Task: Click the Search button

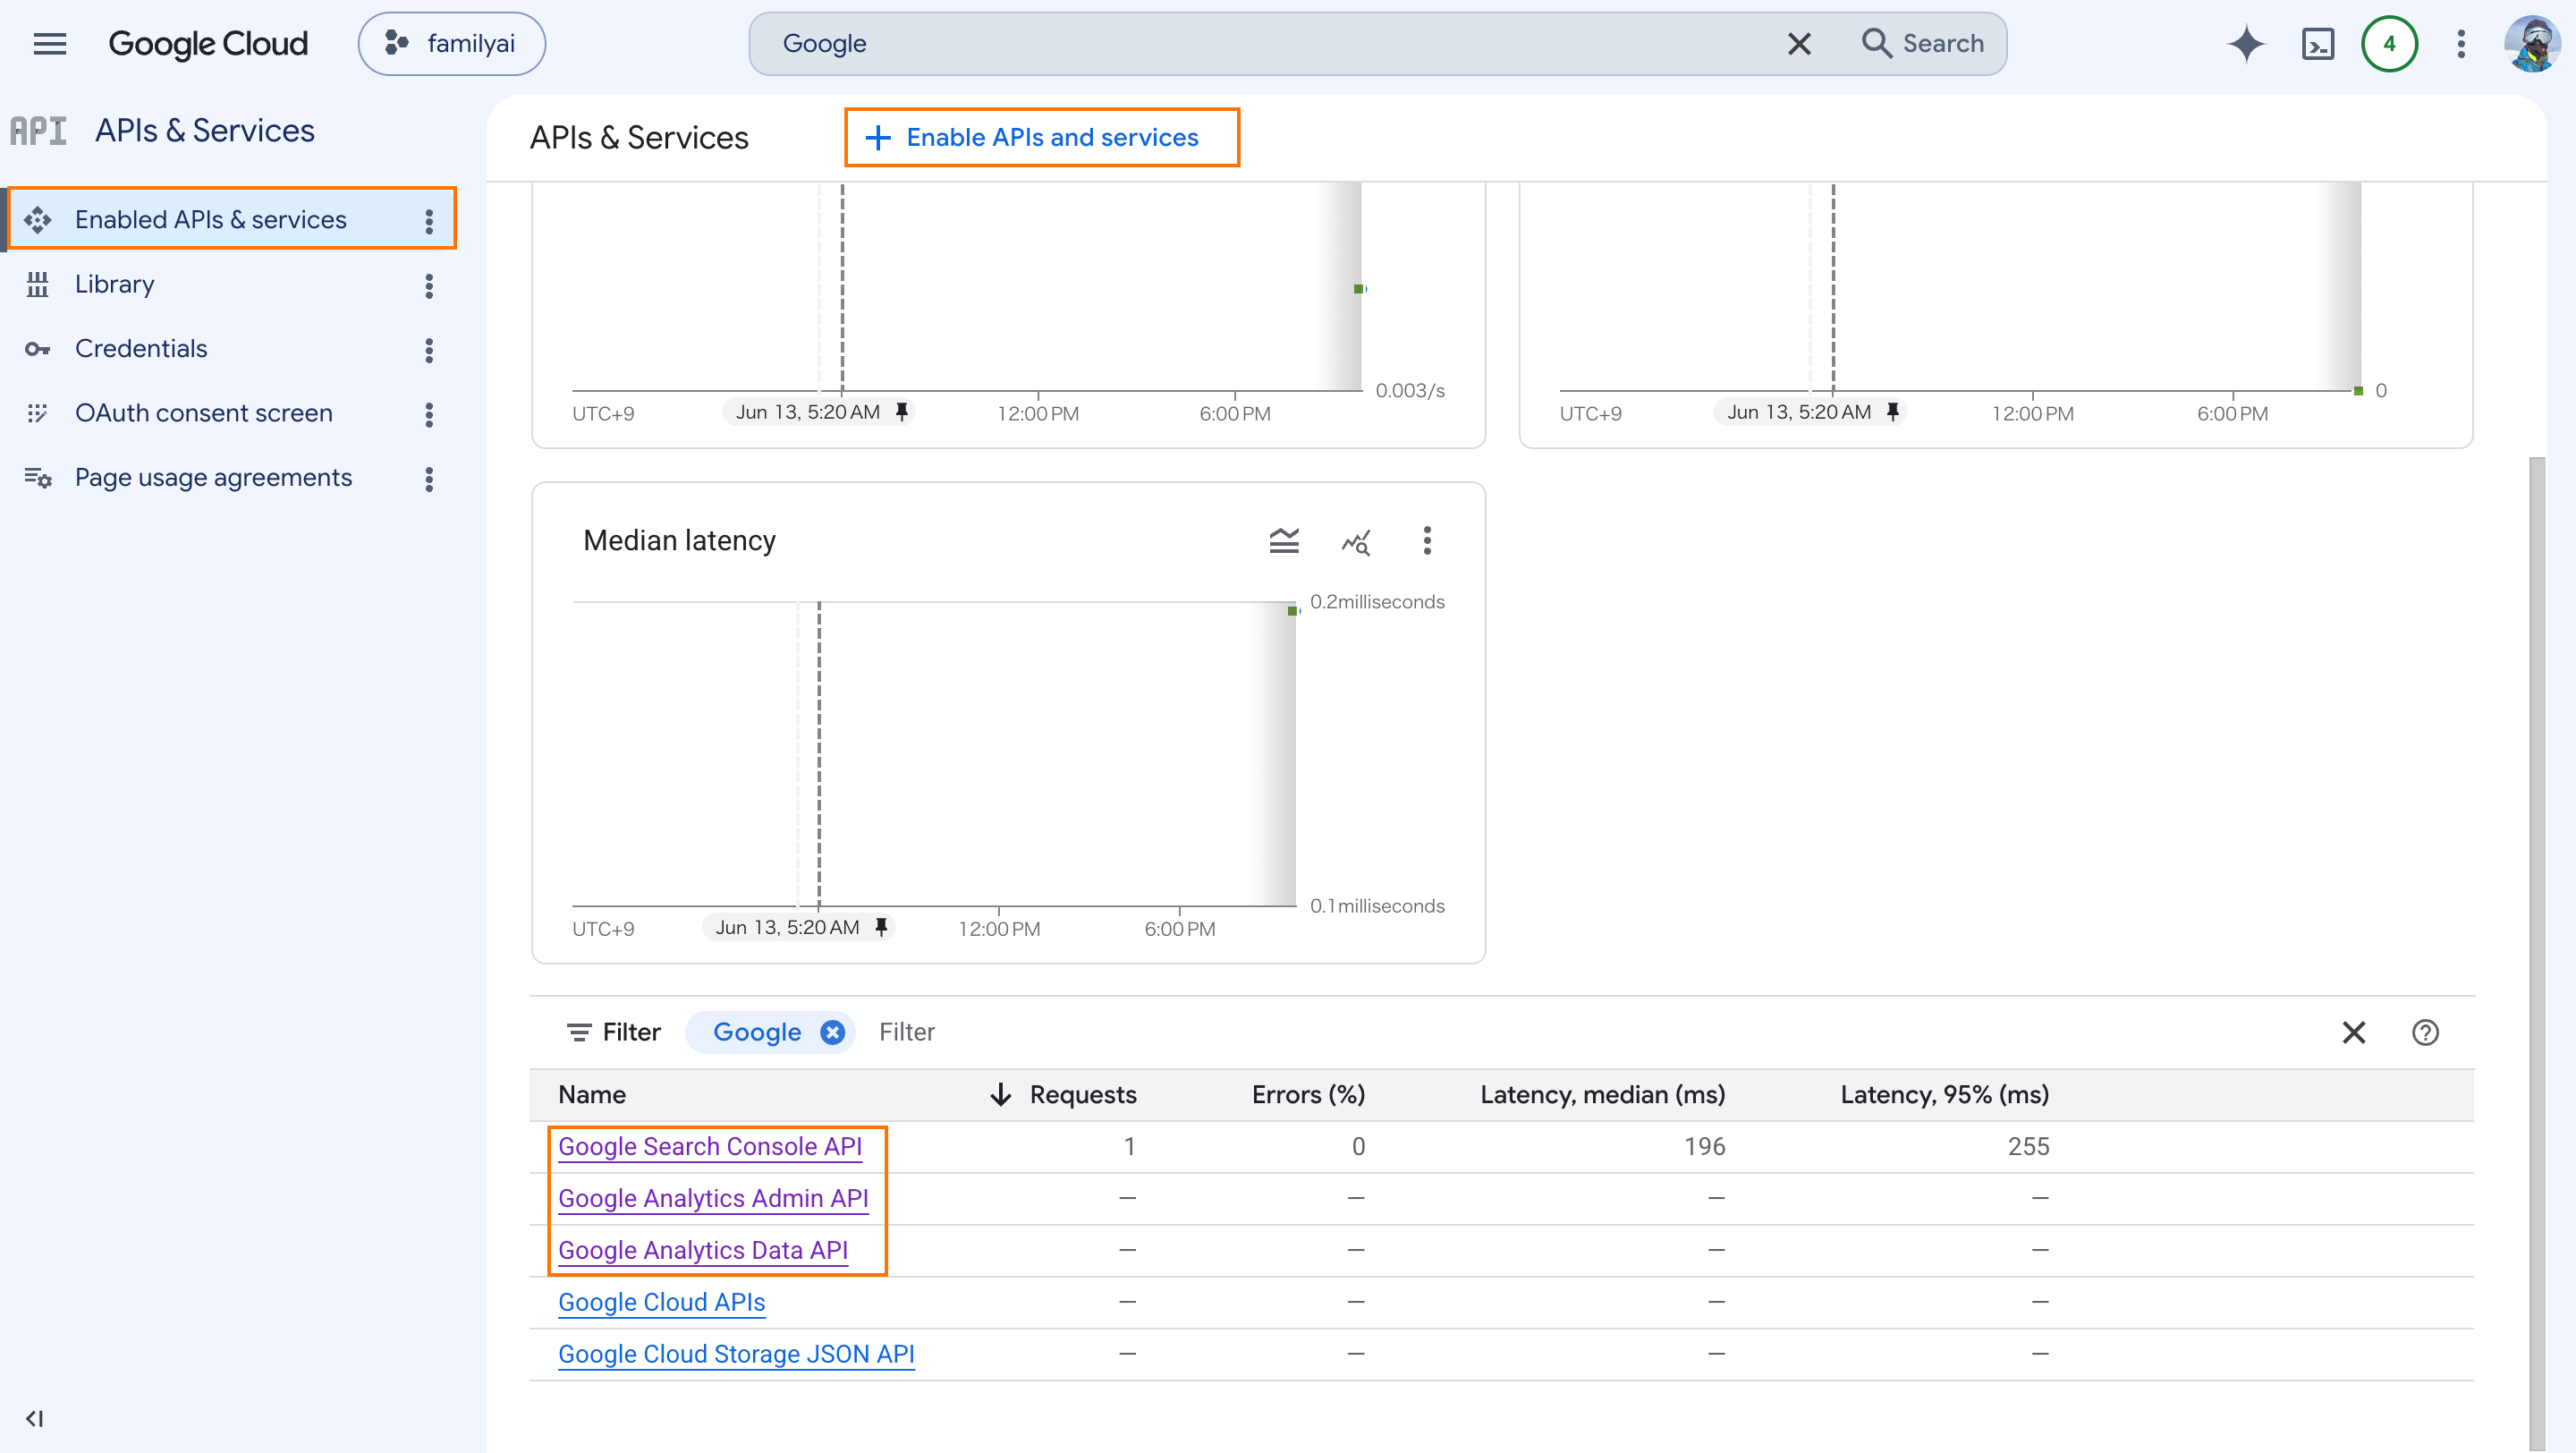Action: pos(1923,44)
